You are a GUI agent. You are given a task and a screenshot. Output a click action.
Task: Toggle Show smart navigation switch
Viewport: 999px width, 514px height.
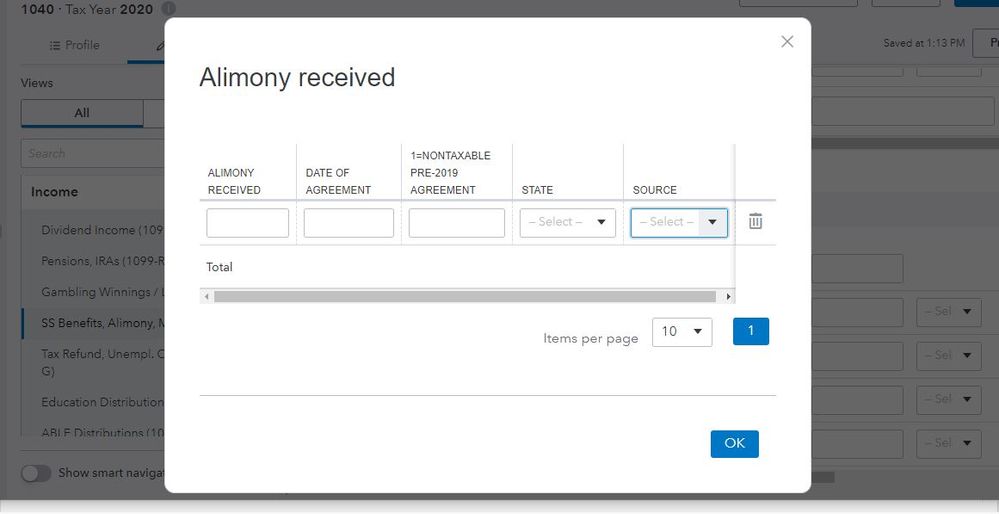tap(36, 473)
